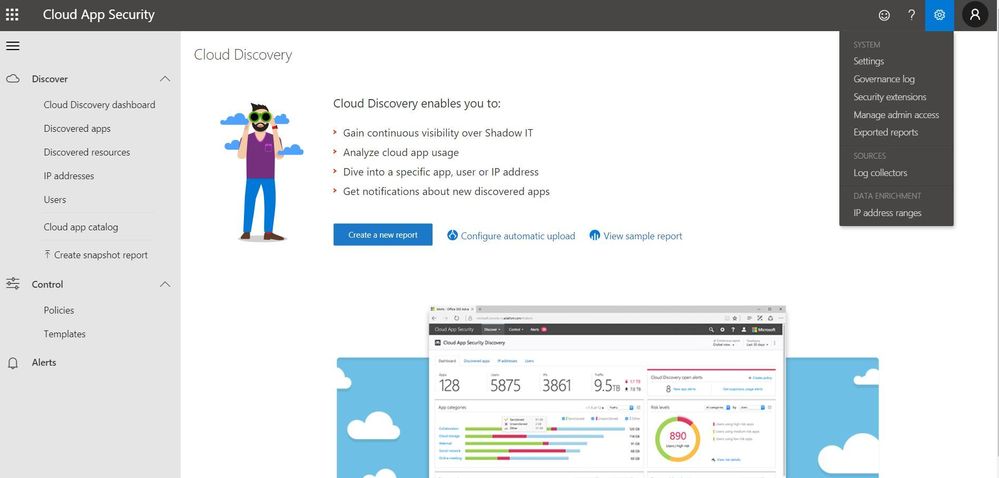Open Templates under Control
This screenshot has width=999, height=478.
(x=64, y=333)
